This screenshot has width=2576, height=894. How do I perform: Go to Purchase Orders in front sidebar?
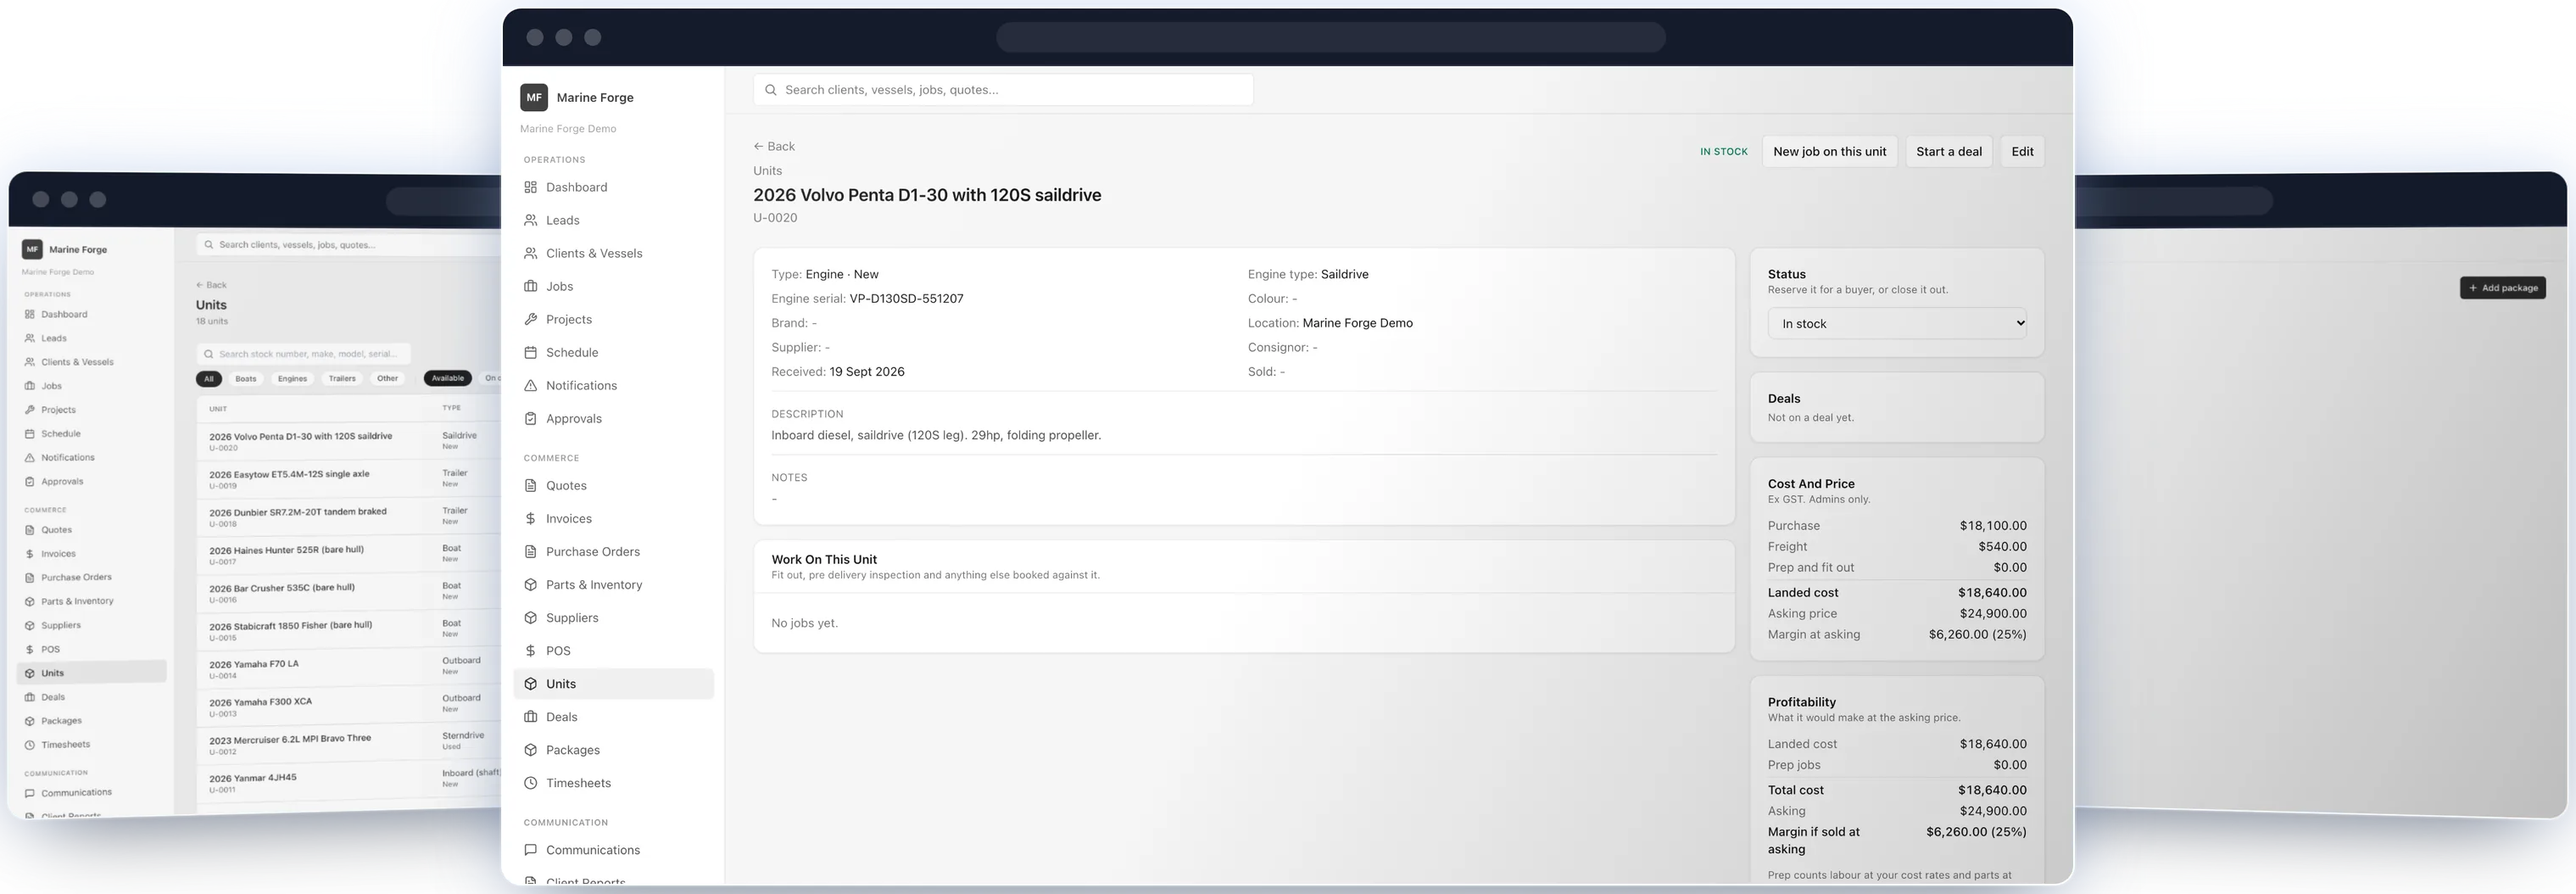click(593, 551)
